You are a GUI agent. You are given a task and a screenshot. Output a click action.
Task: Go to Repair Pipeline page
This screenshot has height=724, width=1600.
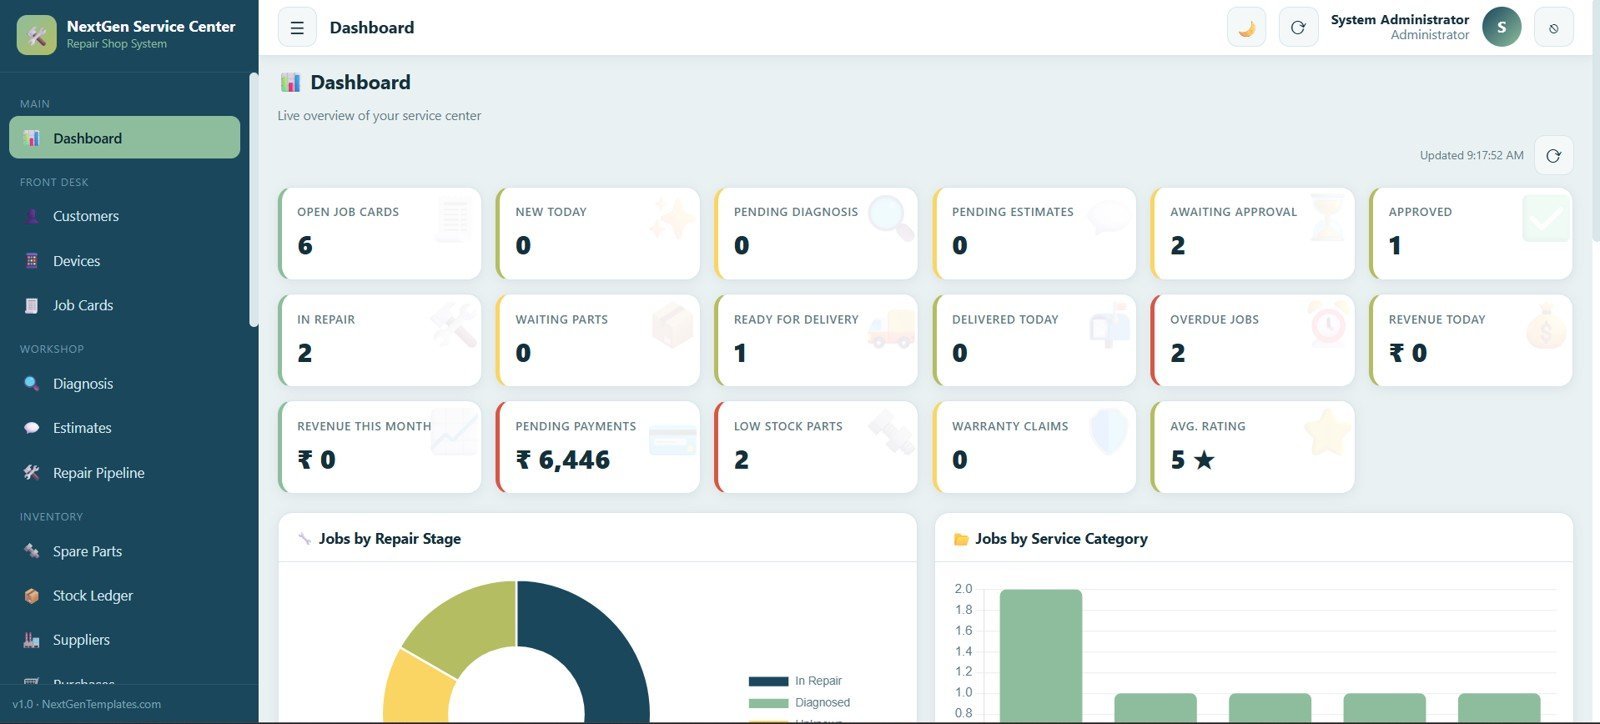124,473
